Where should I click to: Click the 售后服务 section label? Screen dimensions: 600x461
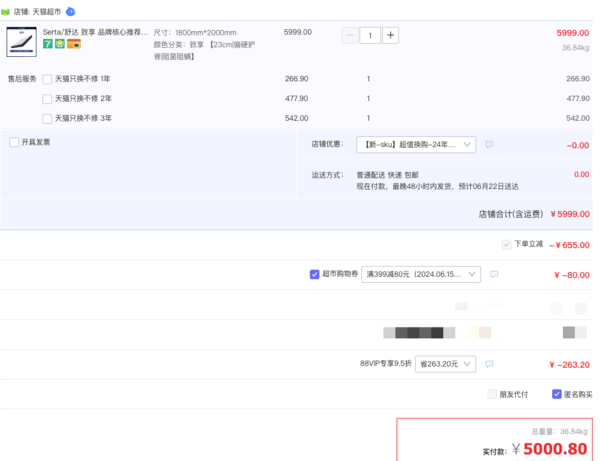coord(22,79)
